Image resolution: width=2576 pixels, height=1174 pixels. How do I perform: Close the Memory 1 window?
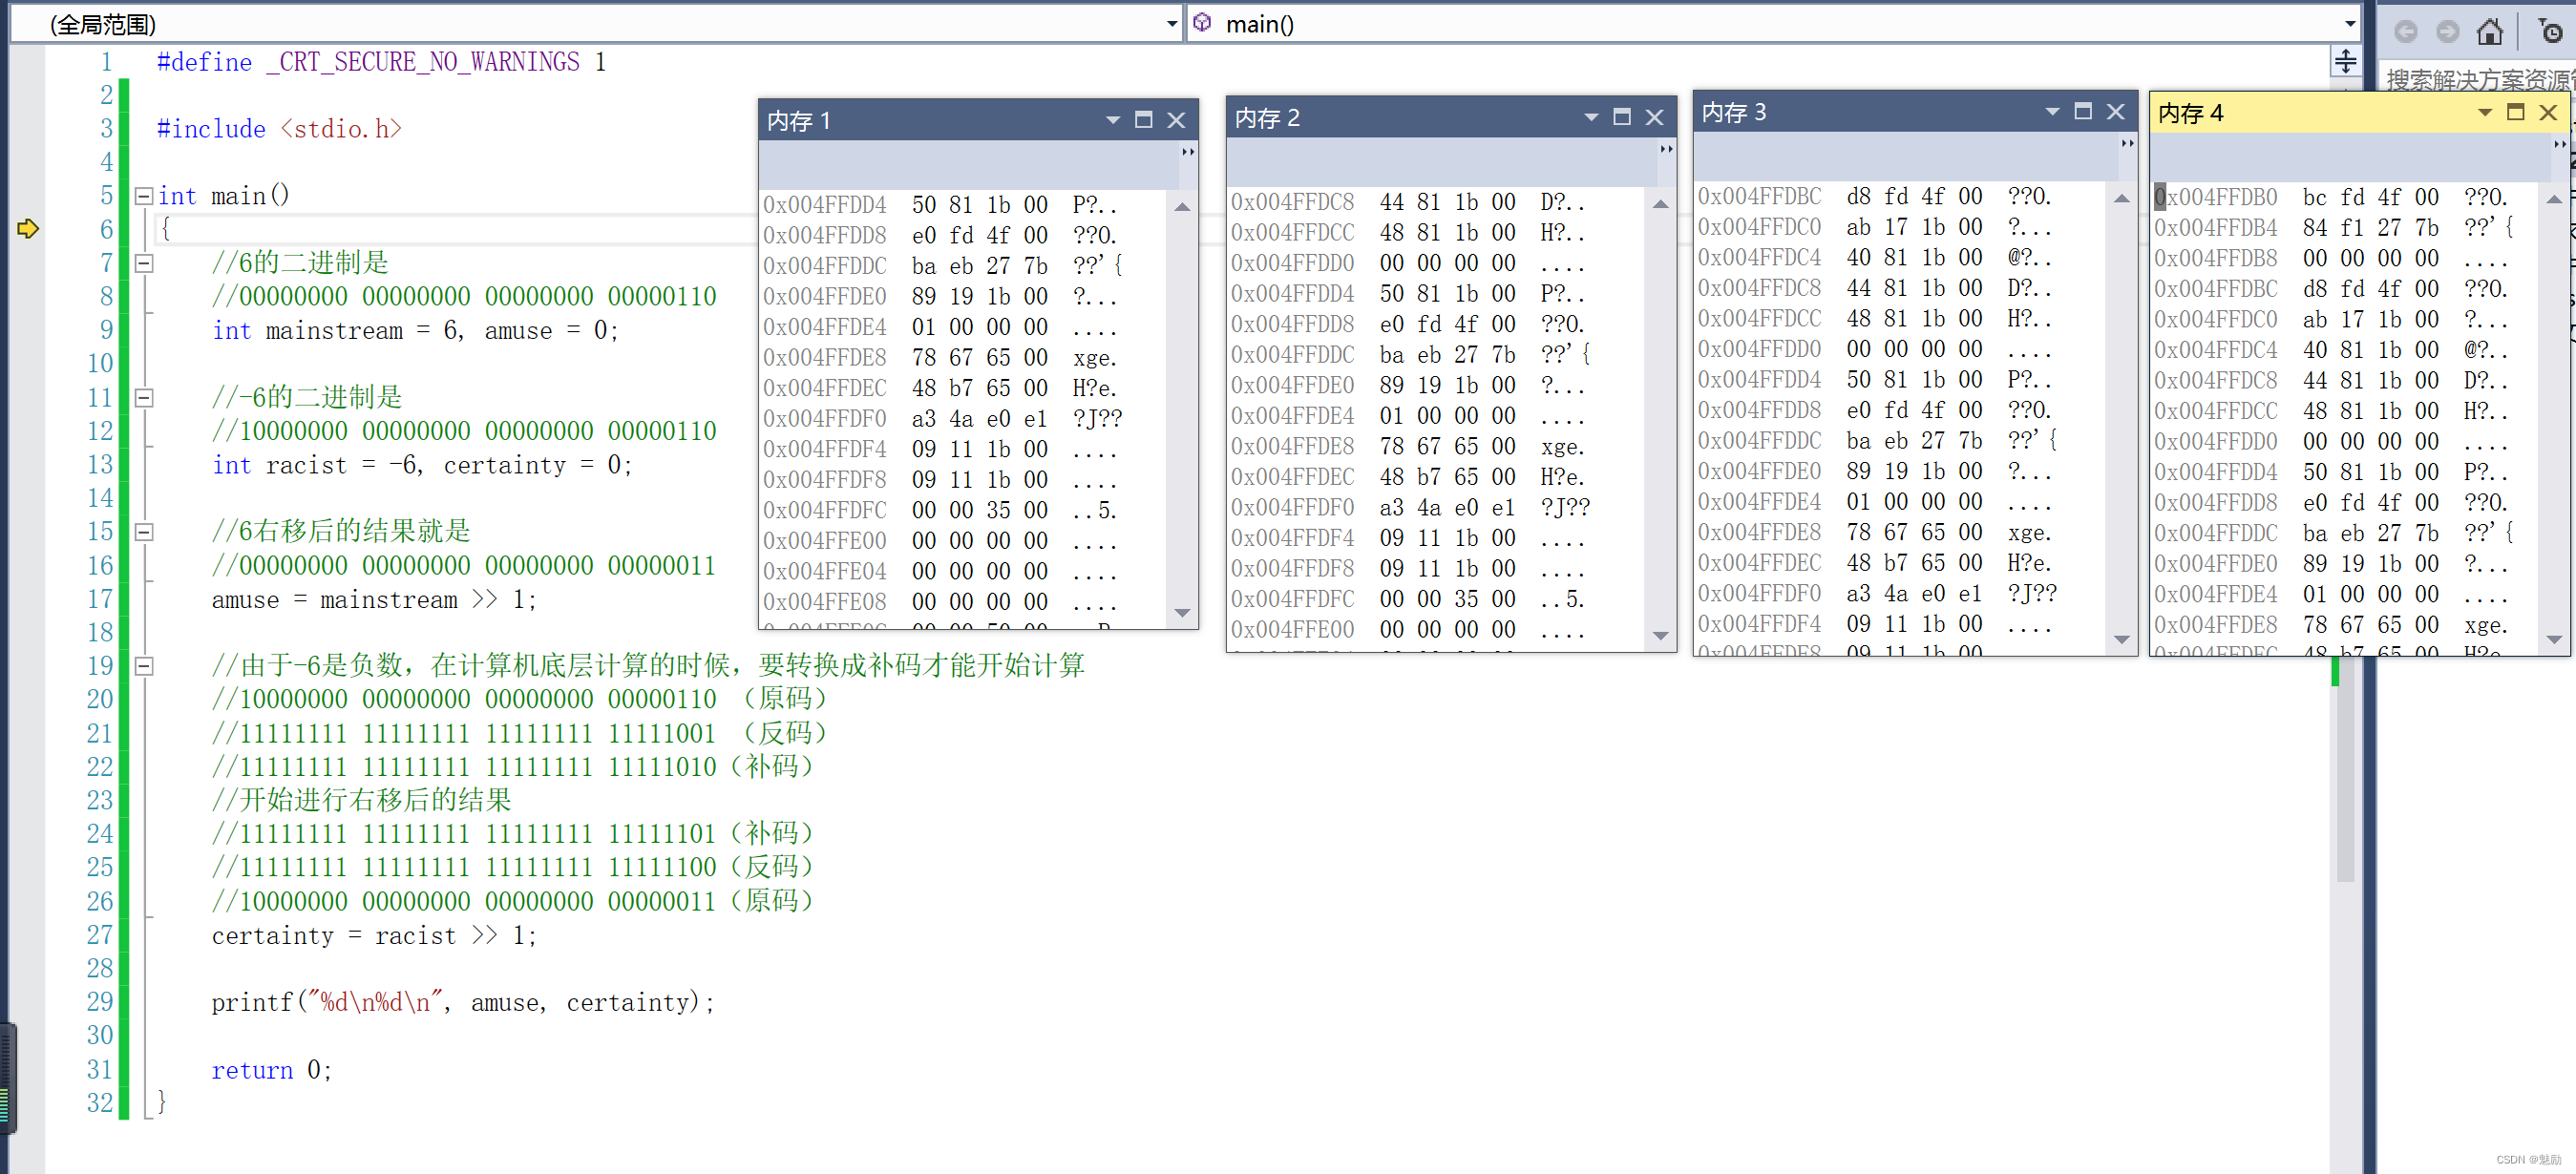(x=1176, y=120)
